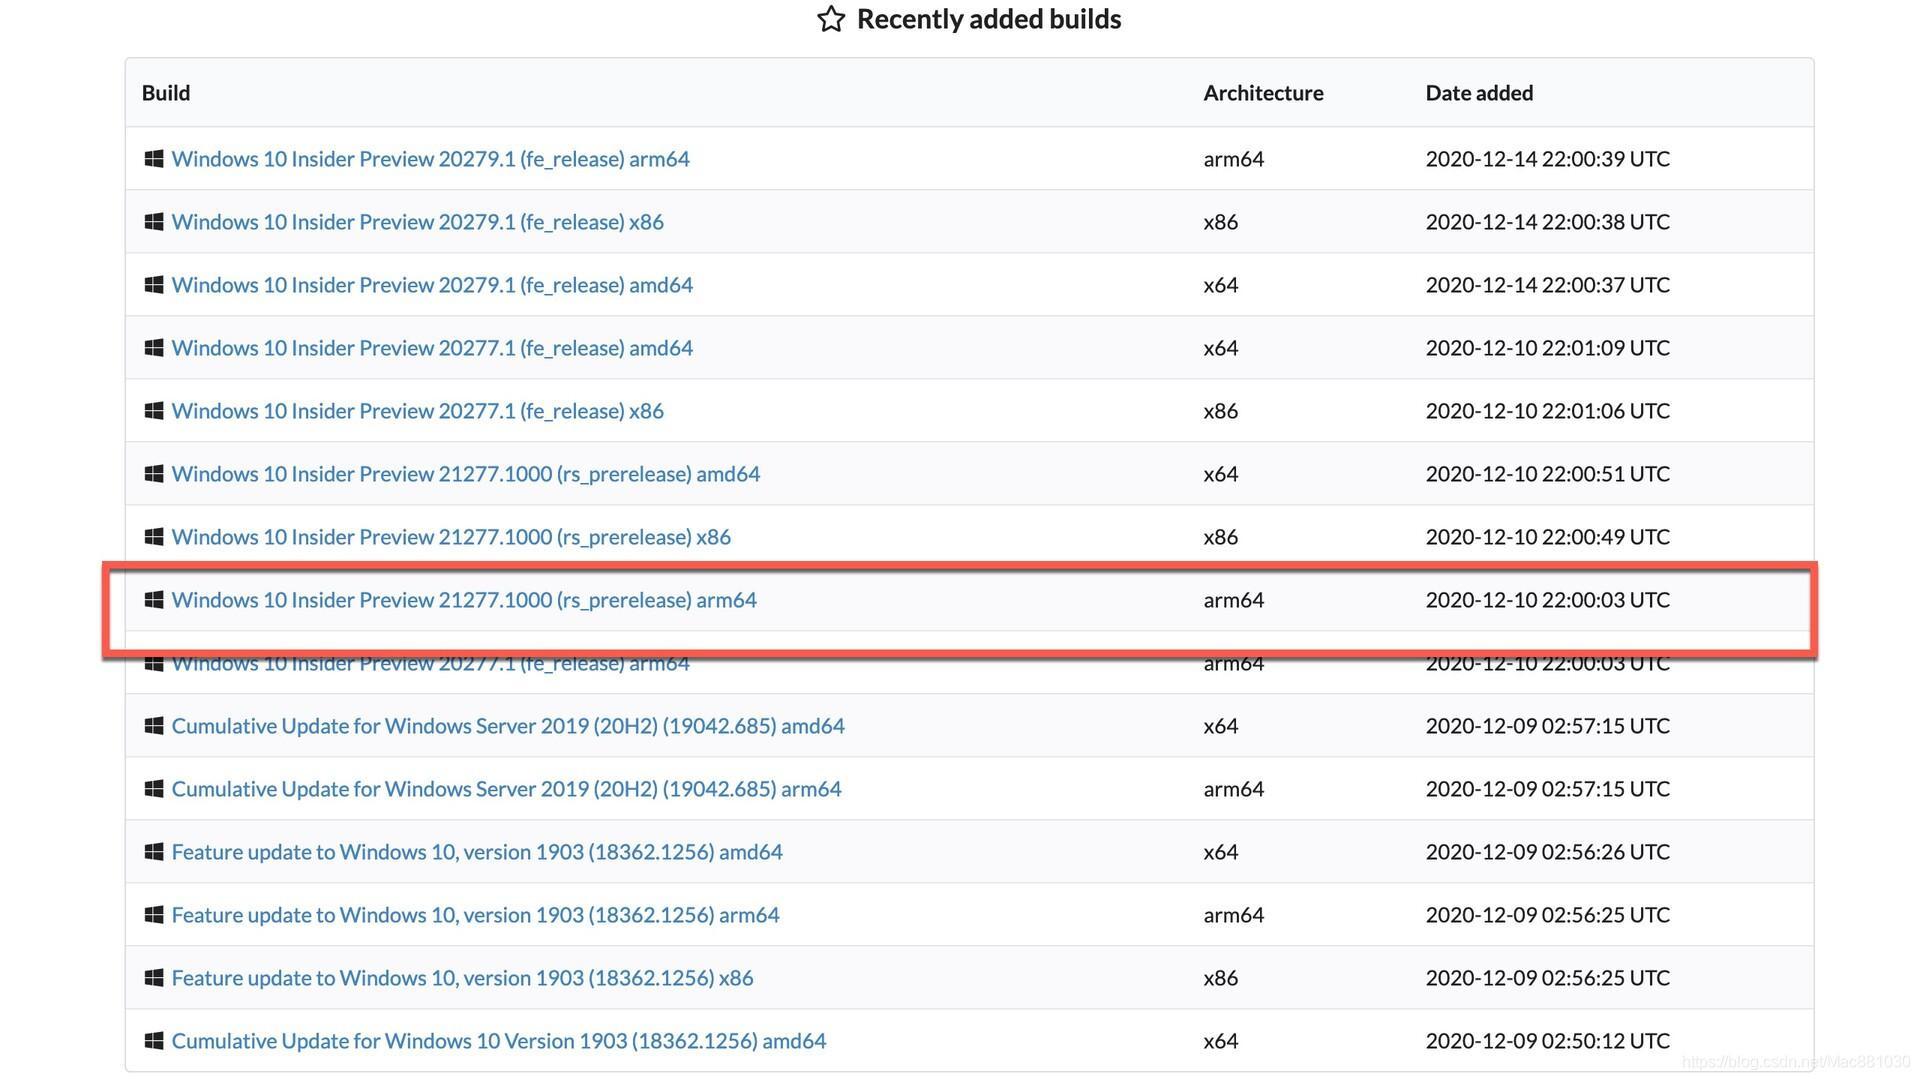The height and width of the screenshot is (1080, 1920).
Task: Click the star icon next to Recently added builds
Action: point(831,19)
